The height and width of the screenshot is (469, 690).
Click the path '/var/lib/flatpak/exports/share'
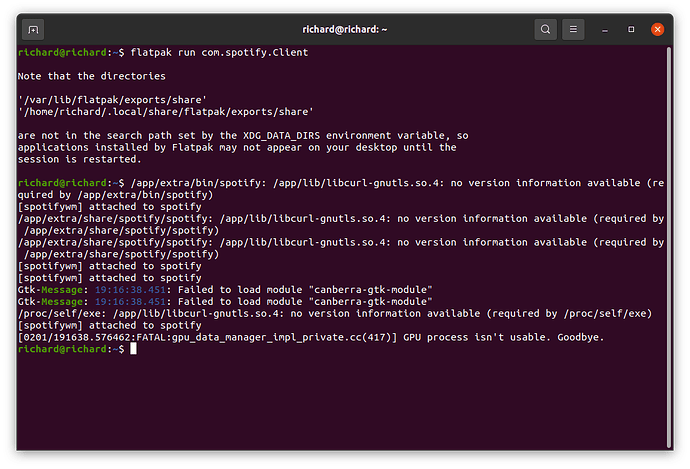tap(112, 100)
